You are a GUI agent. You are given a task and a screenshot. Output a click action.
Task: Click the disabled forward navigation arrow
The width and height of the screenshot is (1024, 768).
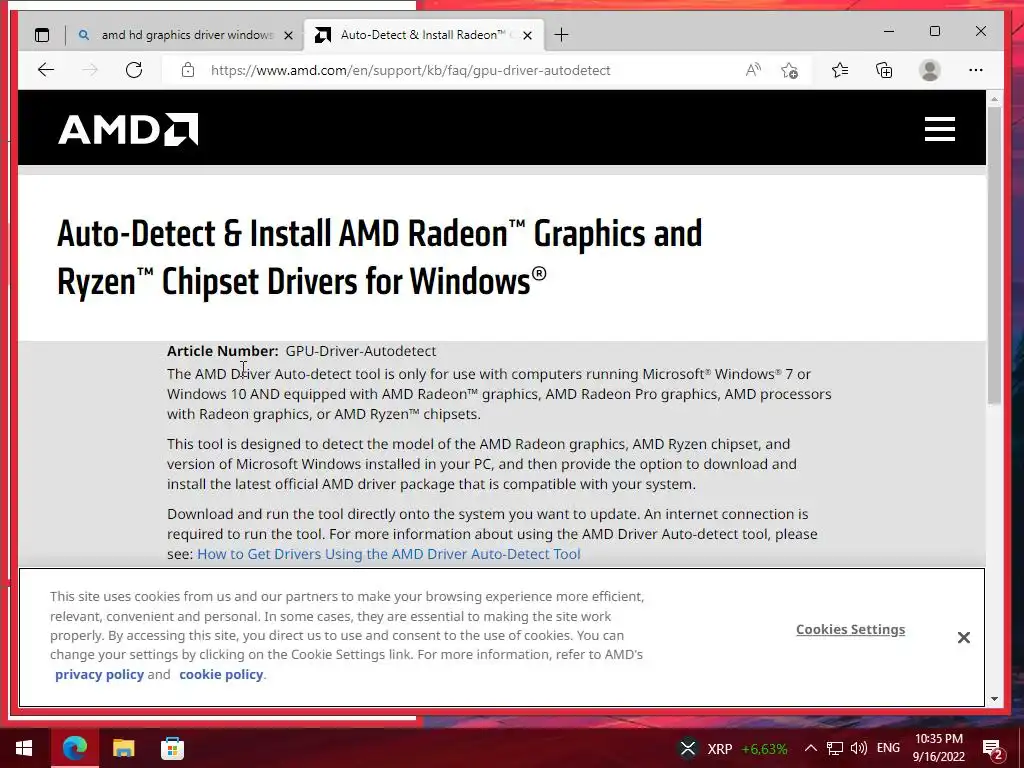(90, 70)
